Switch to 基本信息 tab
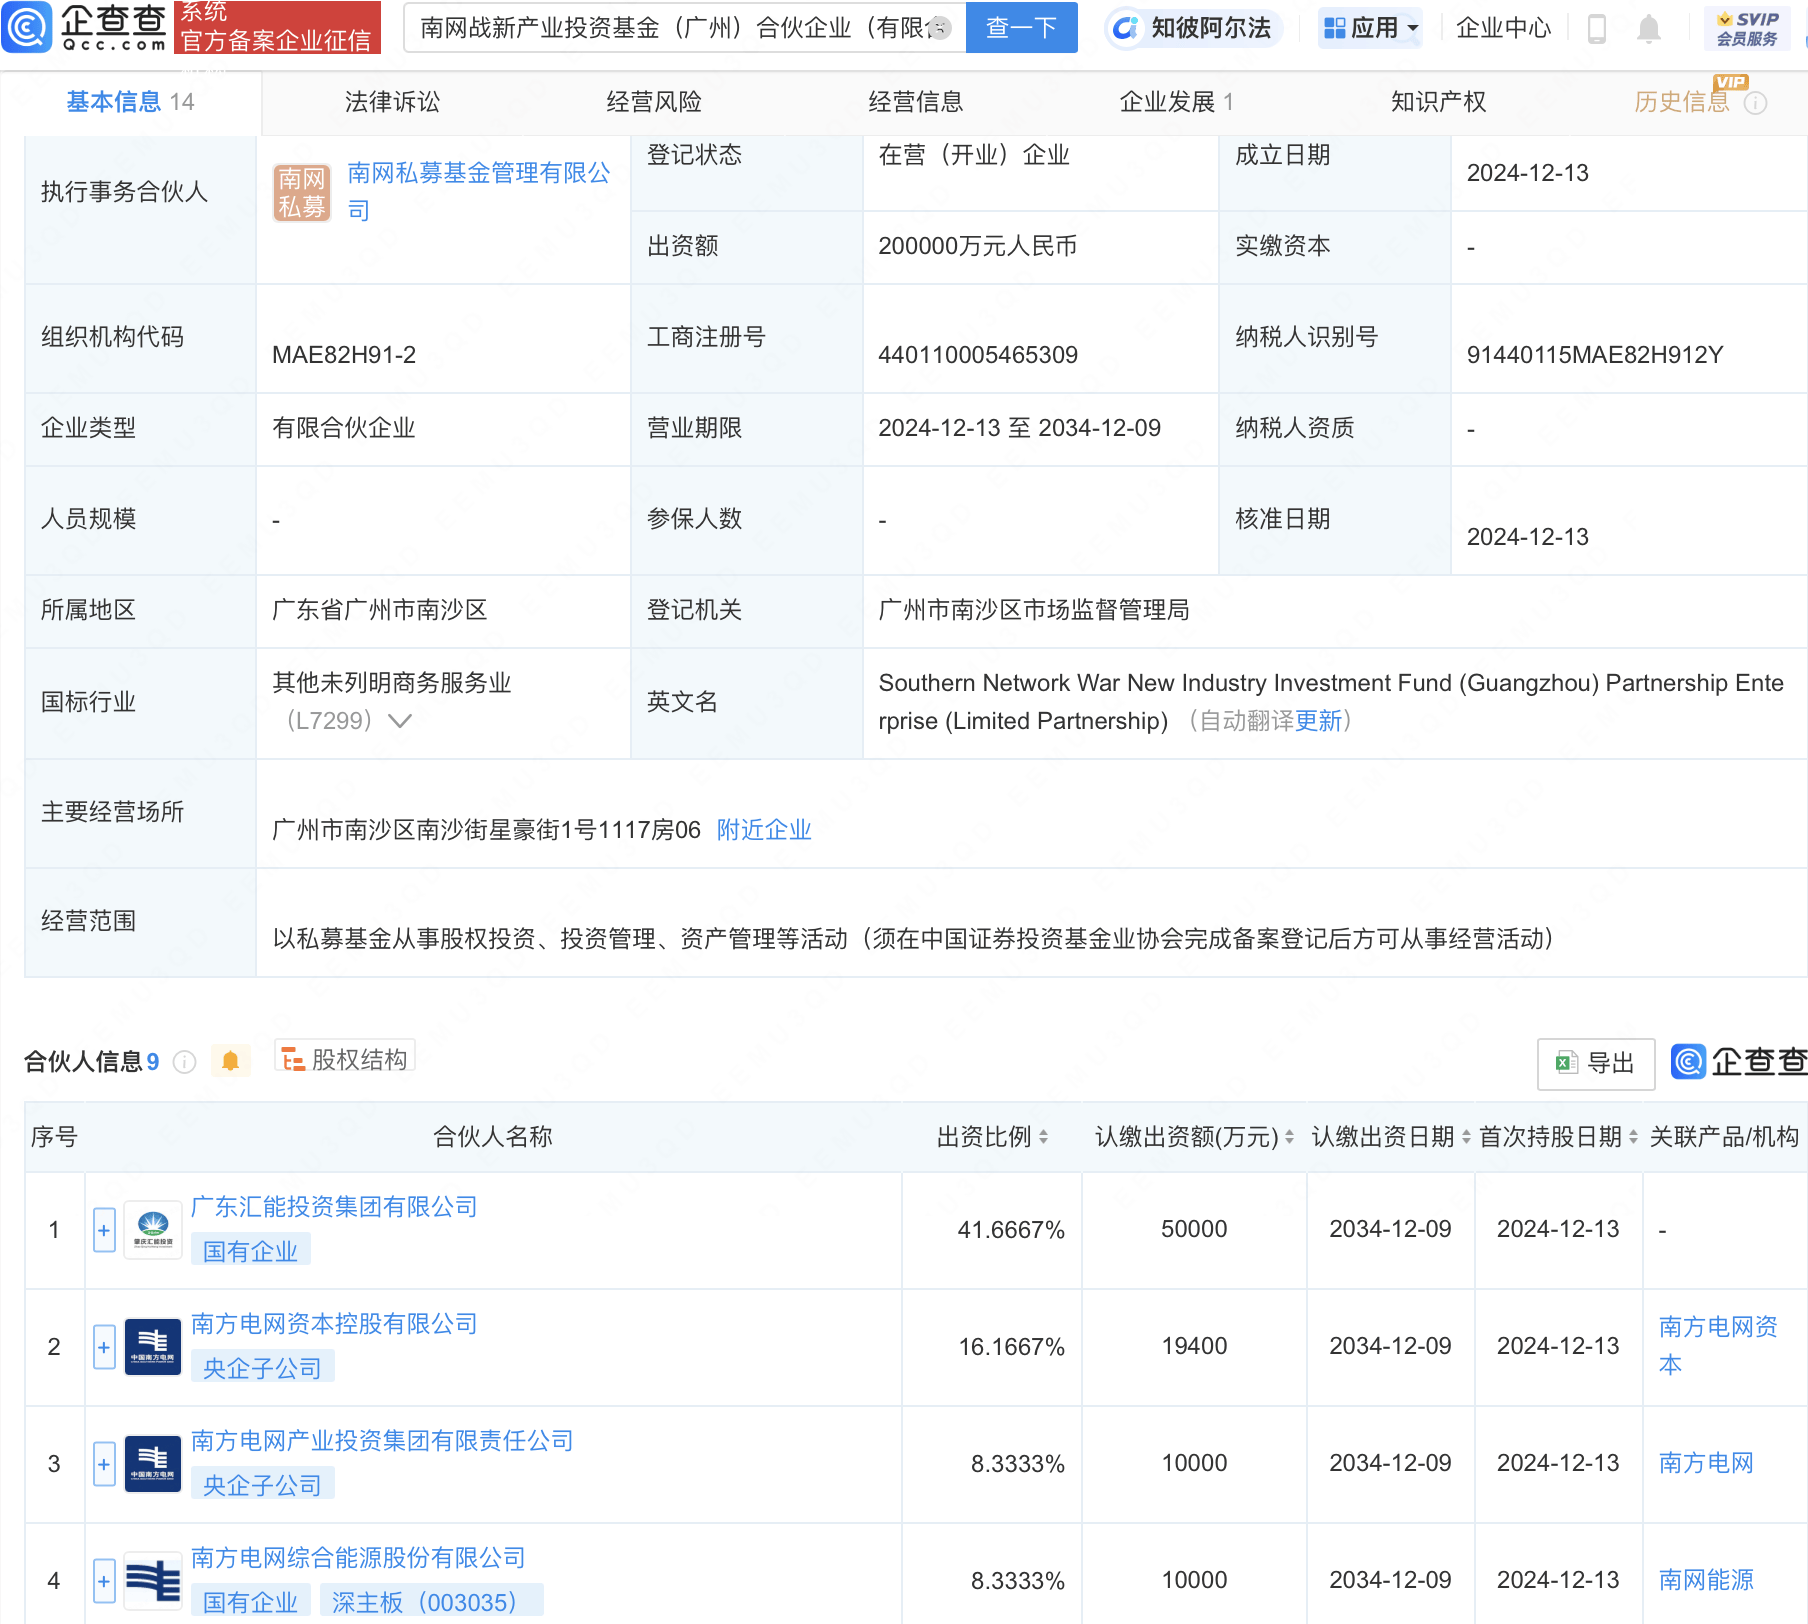Screen dimensions: 1808x1624 coord(130,102)
